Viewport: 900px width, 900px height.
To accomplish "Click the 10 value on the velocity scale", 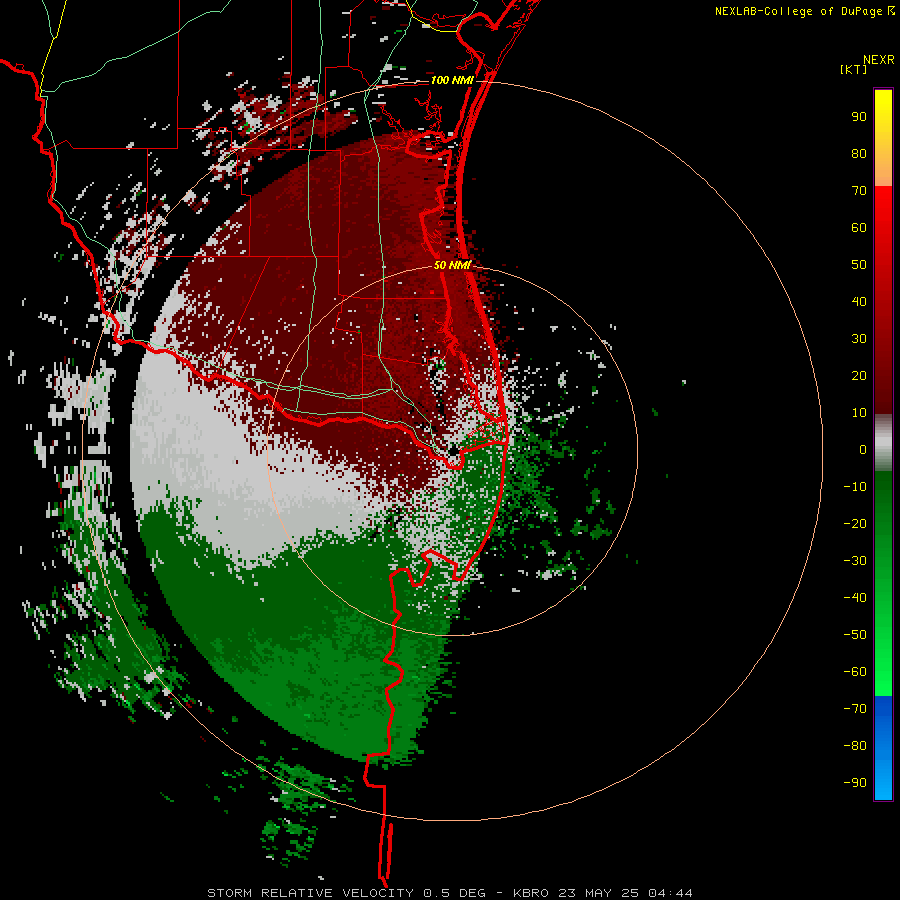I will point(859,413).
